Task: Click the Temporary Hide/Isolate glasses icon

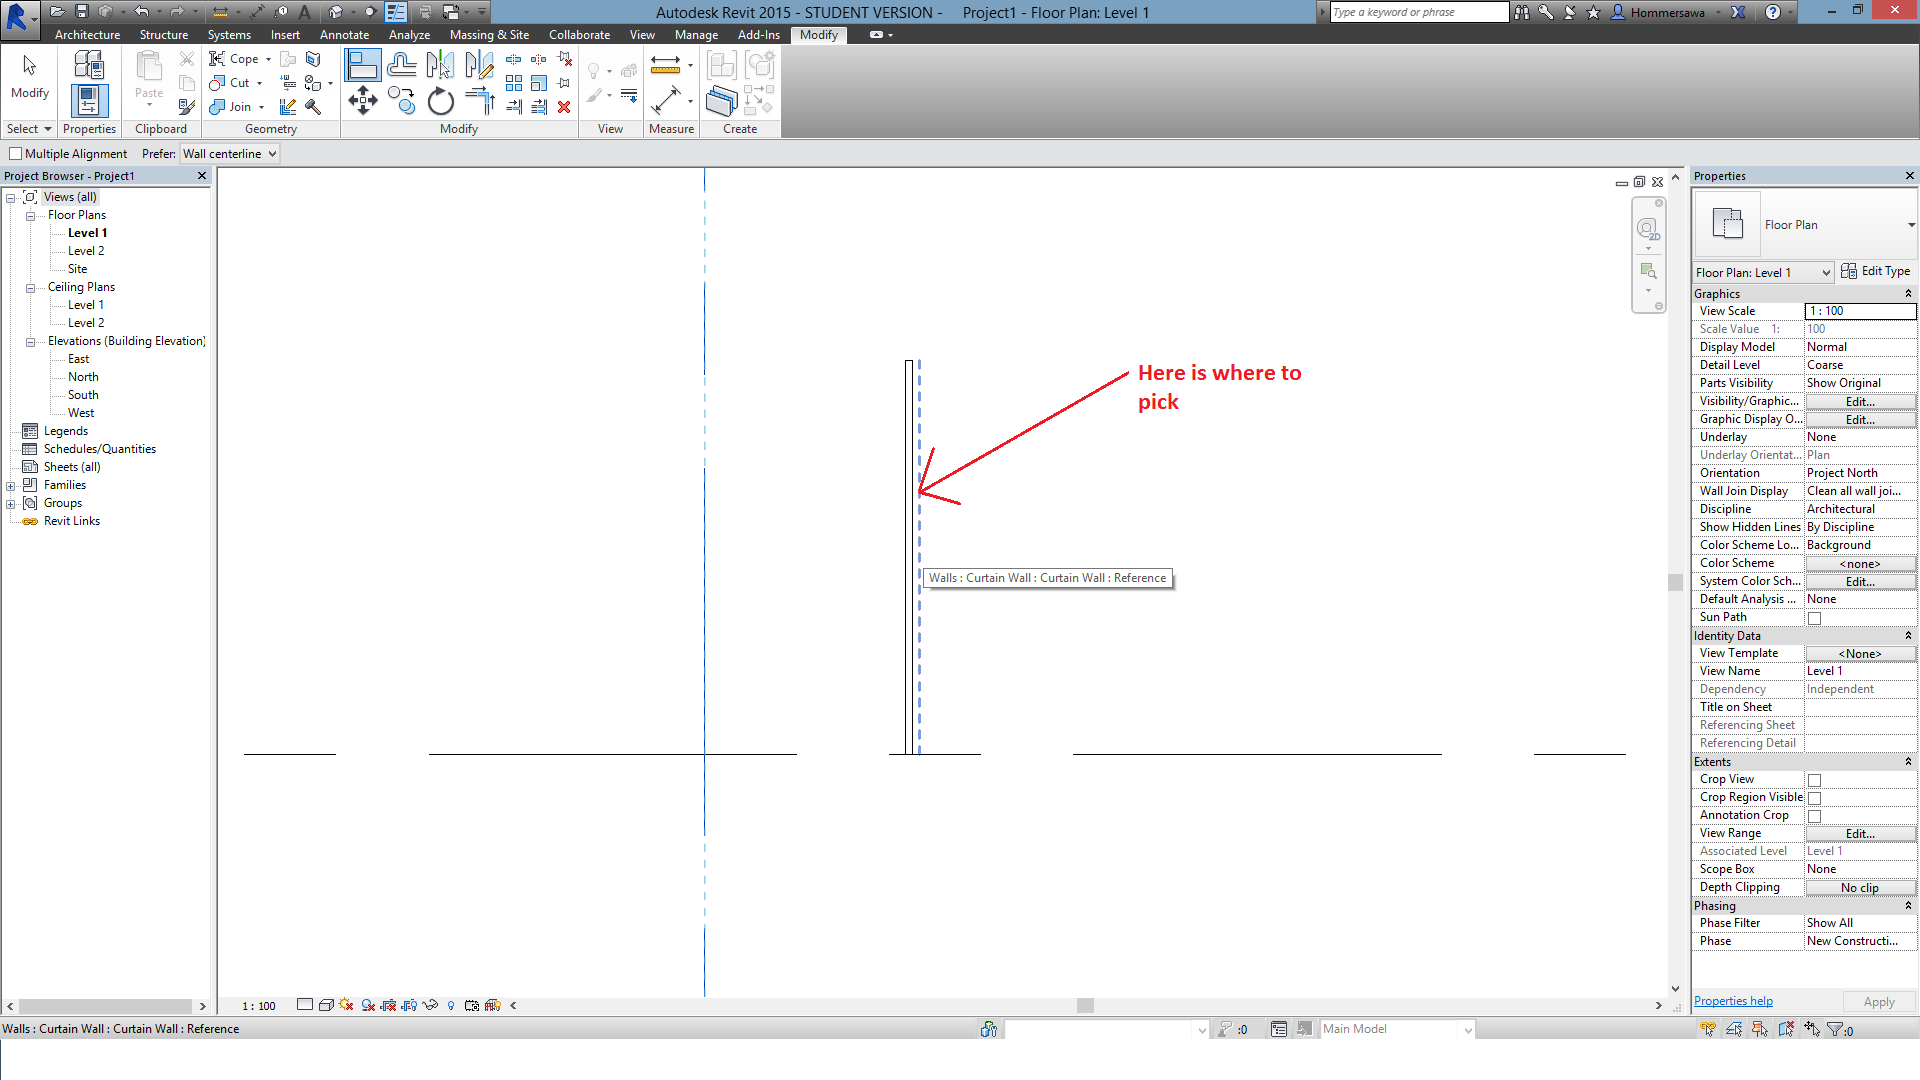Action: (x=430, y=1005)
